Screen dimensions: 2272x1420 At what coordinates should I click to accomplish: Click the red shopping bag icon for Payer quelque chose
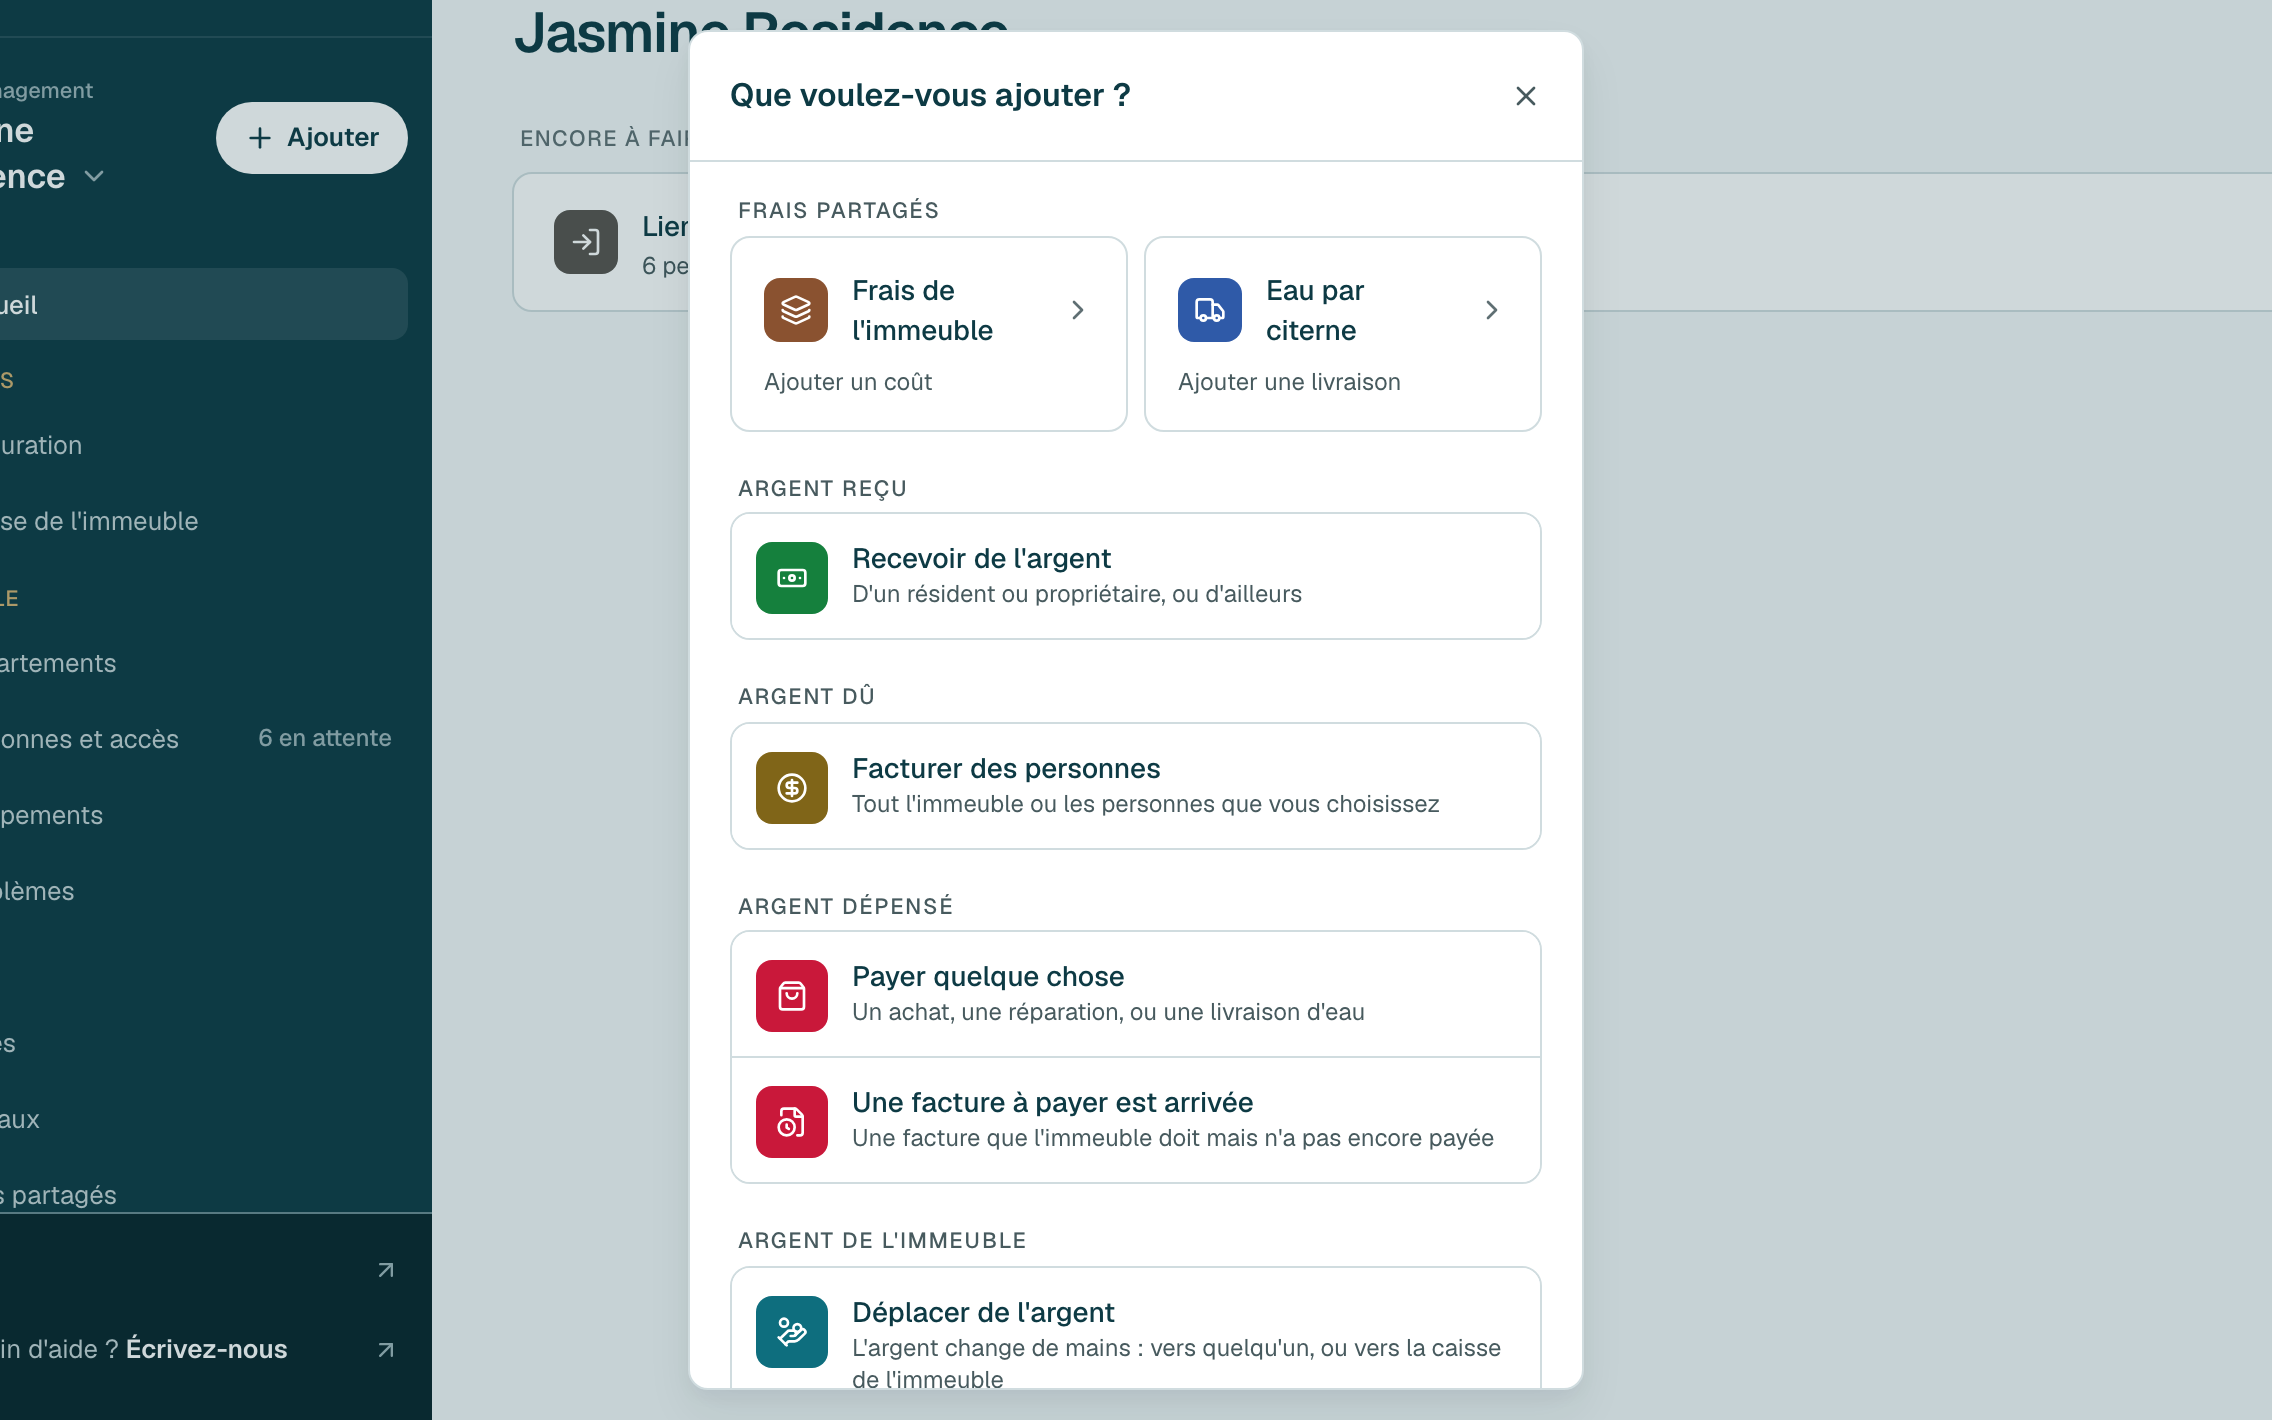[x=791, y=996]
